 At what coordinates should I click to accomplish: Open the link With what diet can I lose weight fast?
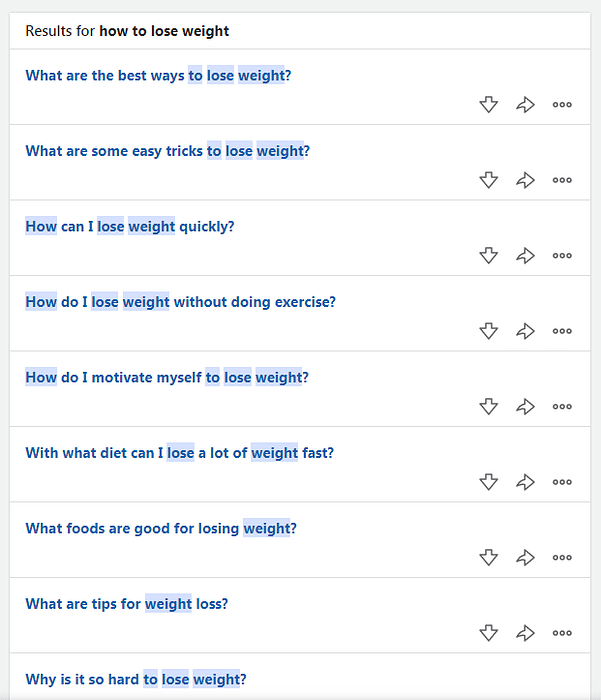[x=179, y=453]
